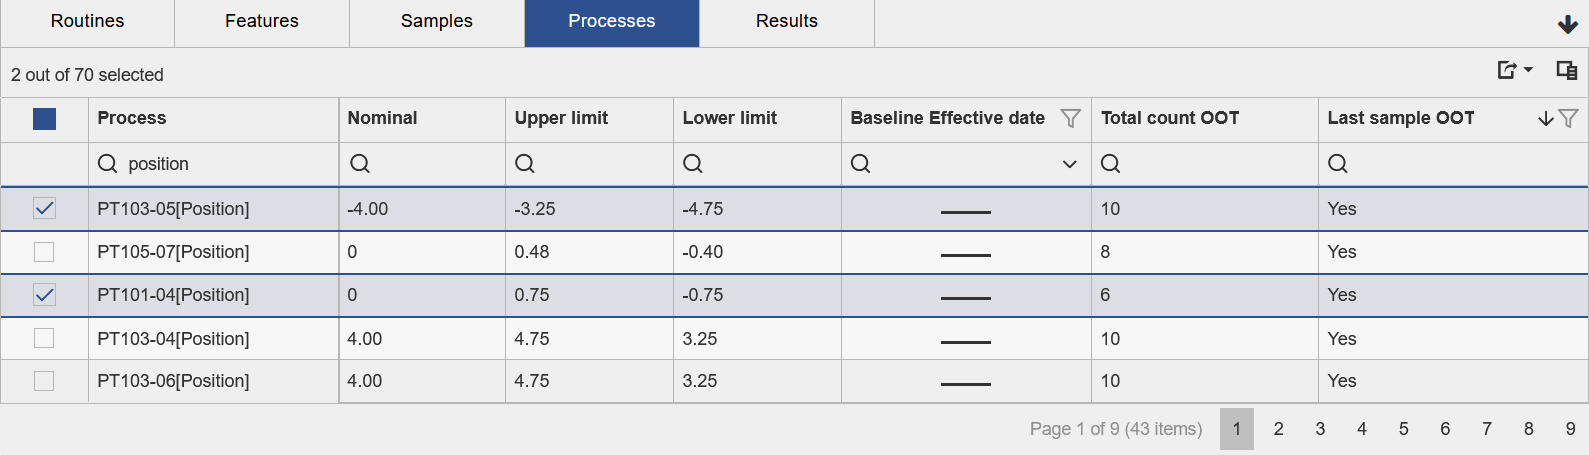
Task: Open the Features tab
Action: tap(261, 22)
